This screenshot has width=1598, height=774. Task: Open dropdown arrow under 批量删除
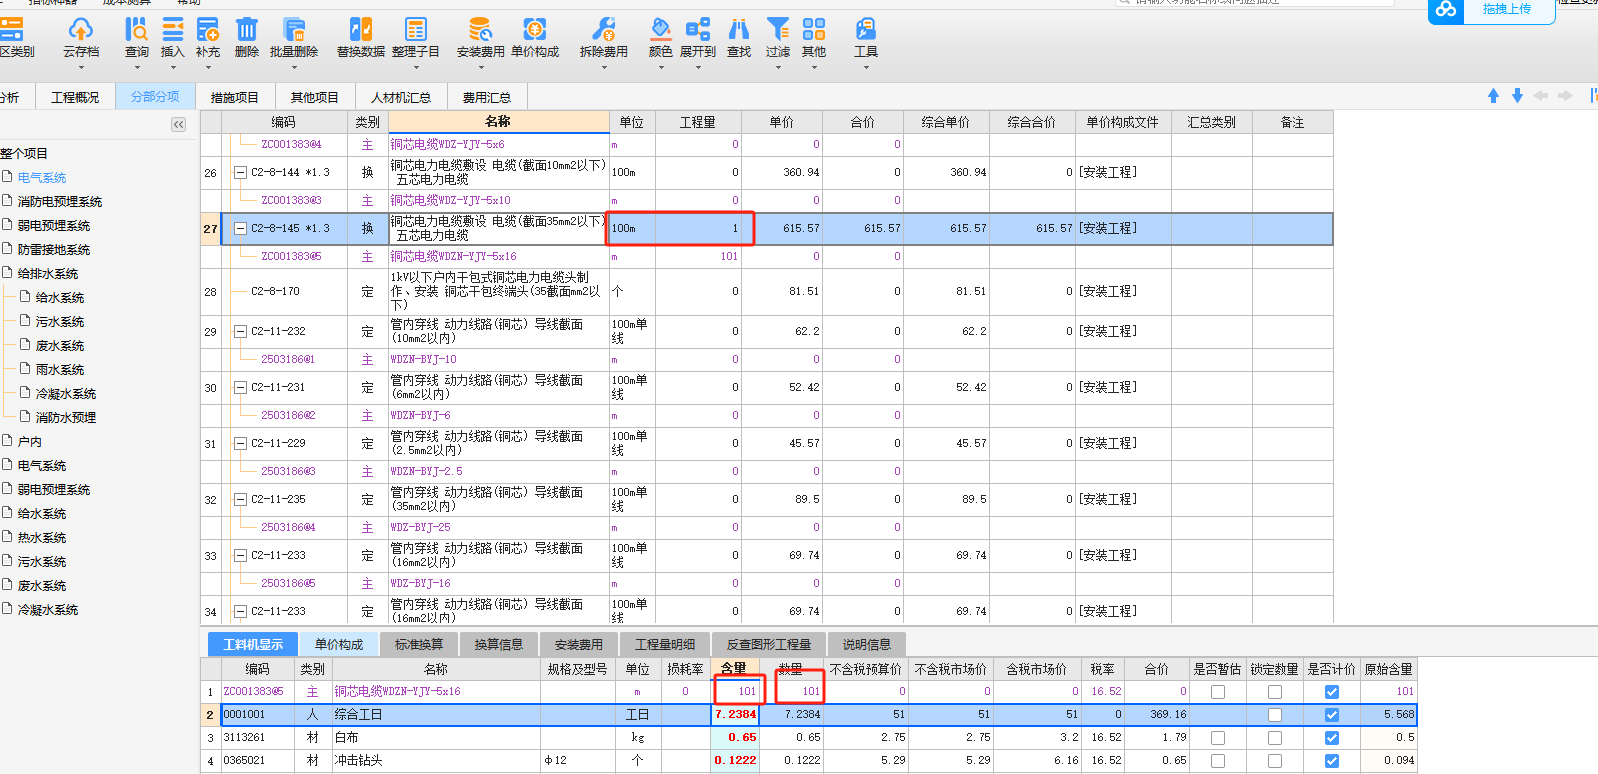coord(294,68)
